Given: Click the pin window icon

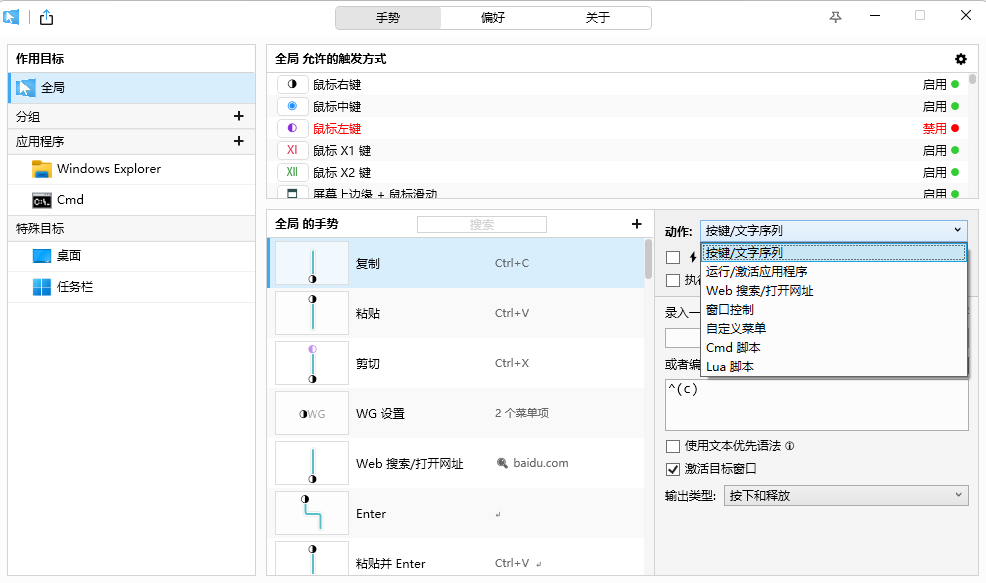Looking at the screenshot, I should click(836, 17).
